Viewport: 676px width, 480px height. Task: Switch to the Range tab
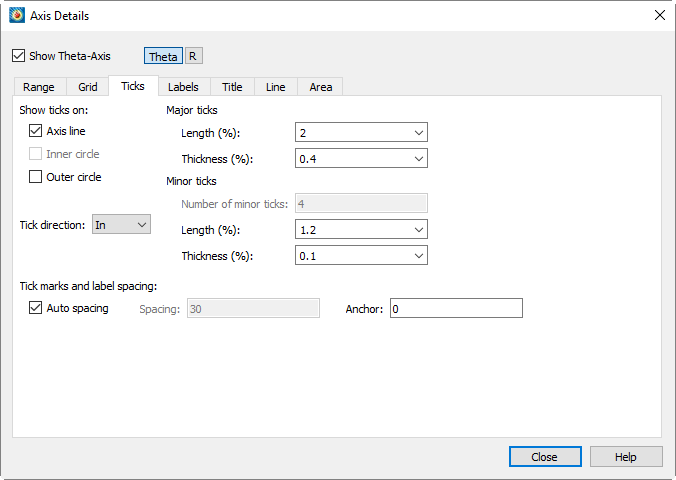point(39,87)
